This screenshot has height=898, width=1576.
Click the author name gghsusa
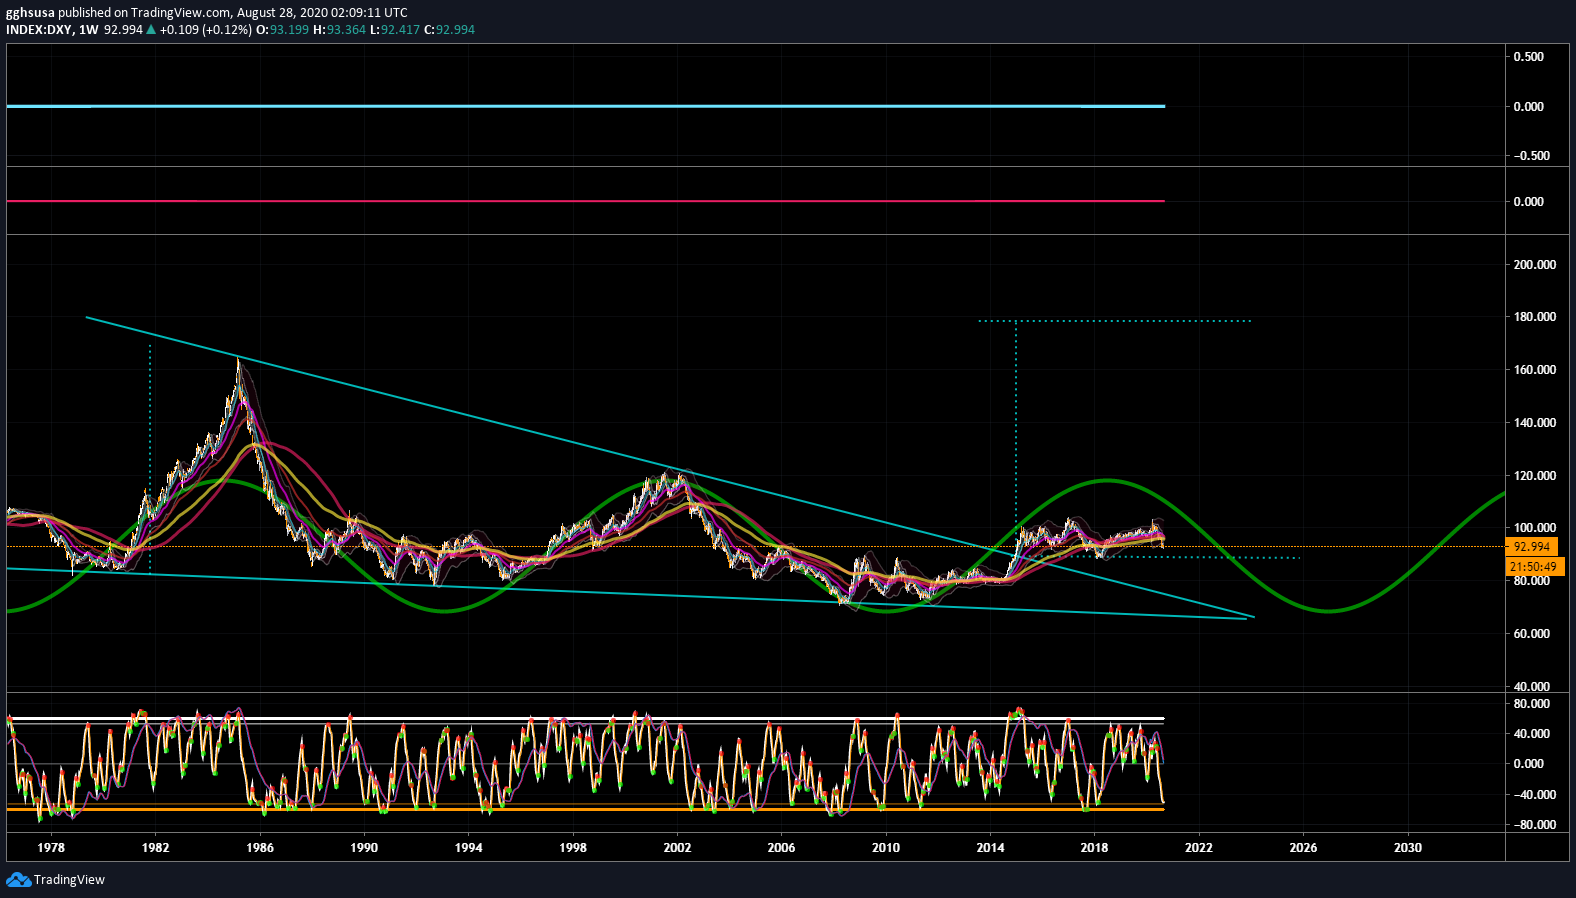click(x=30, y=13)
